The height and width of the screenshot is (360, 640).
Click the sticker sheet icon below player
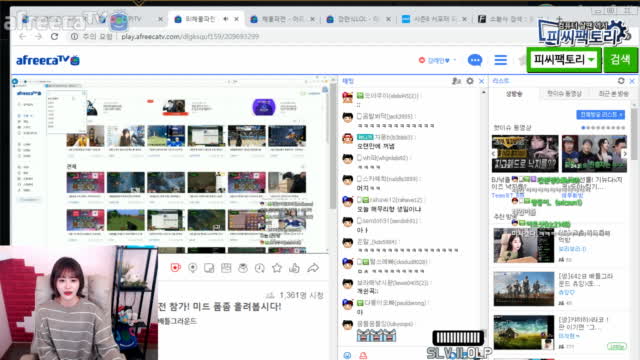coord(209,268)
